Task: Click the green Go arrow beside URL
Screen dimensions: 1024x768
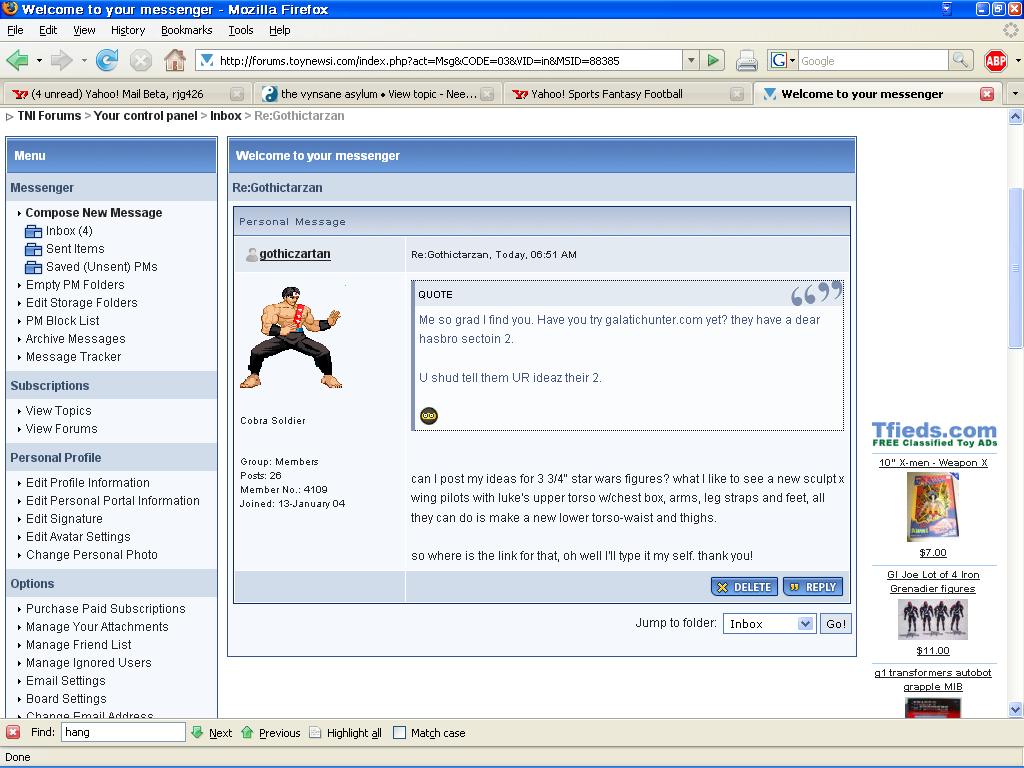Action: tap(713, 61)
